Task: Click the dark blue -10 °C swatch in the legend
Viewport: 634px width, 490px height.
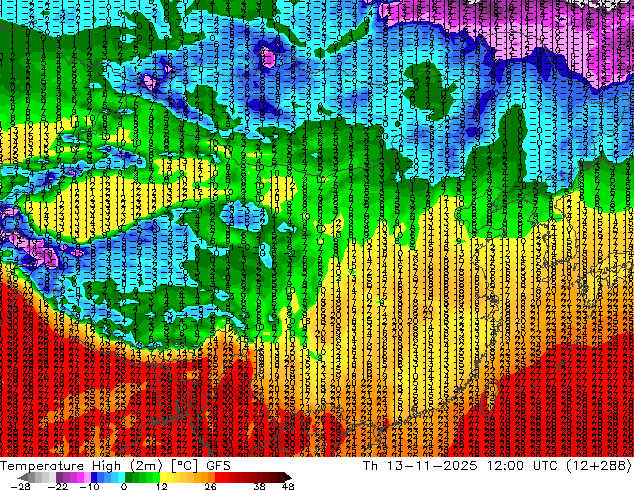Action: [x=94, y=477]
